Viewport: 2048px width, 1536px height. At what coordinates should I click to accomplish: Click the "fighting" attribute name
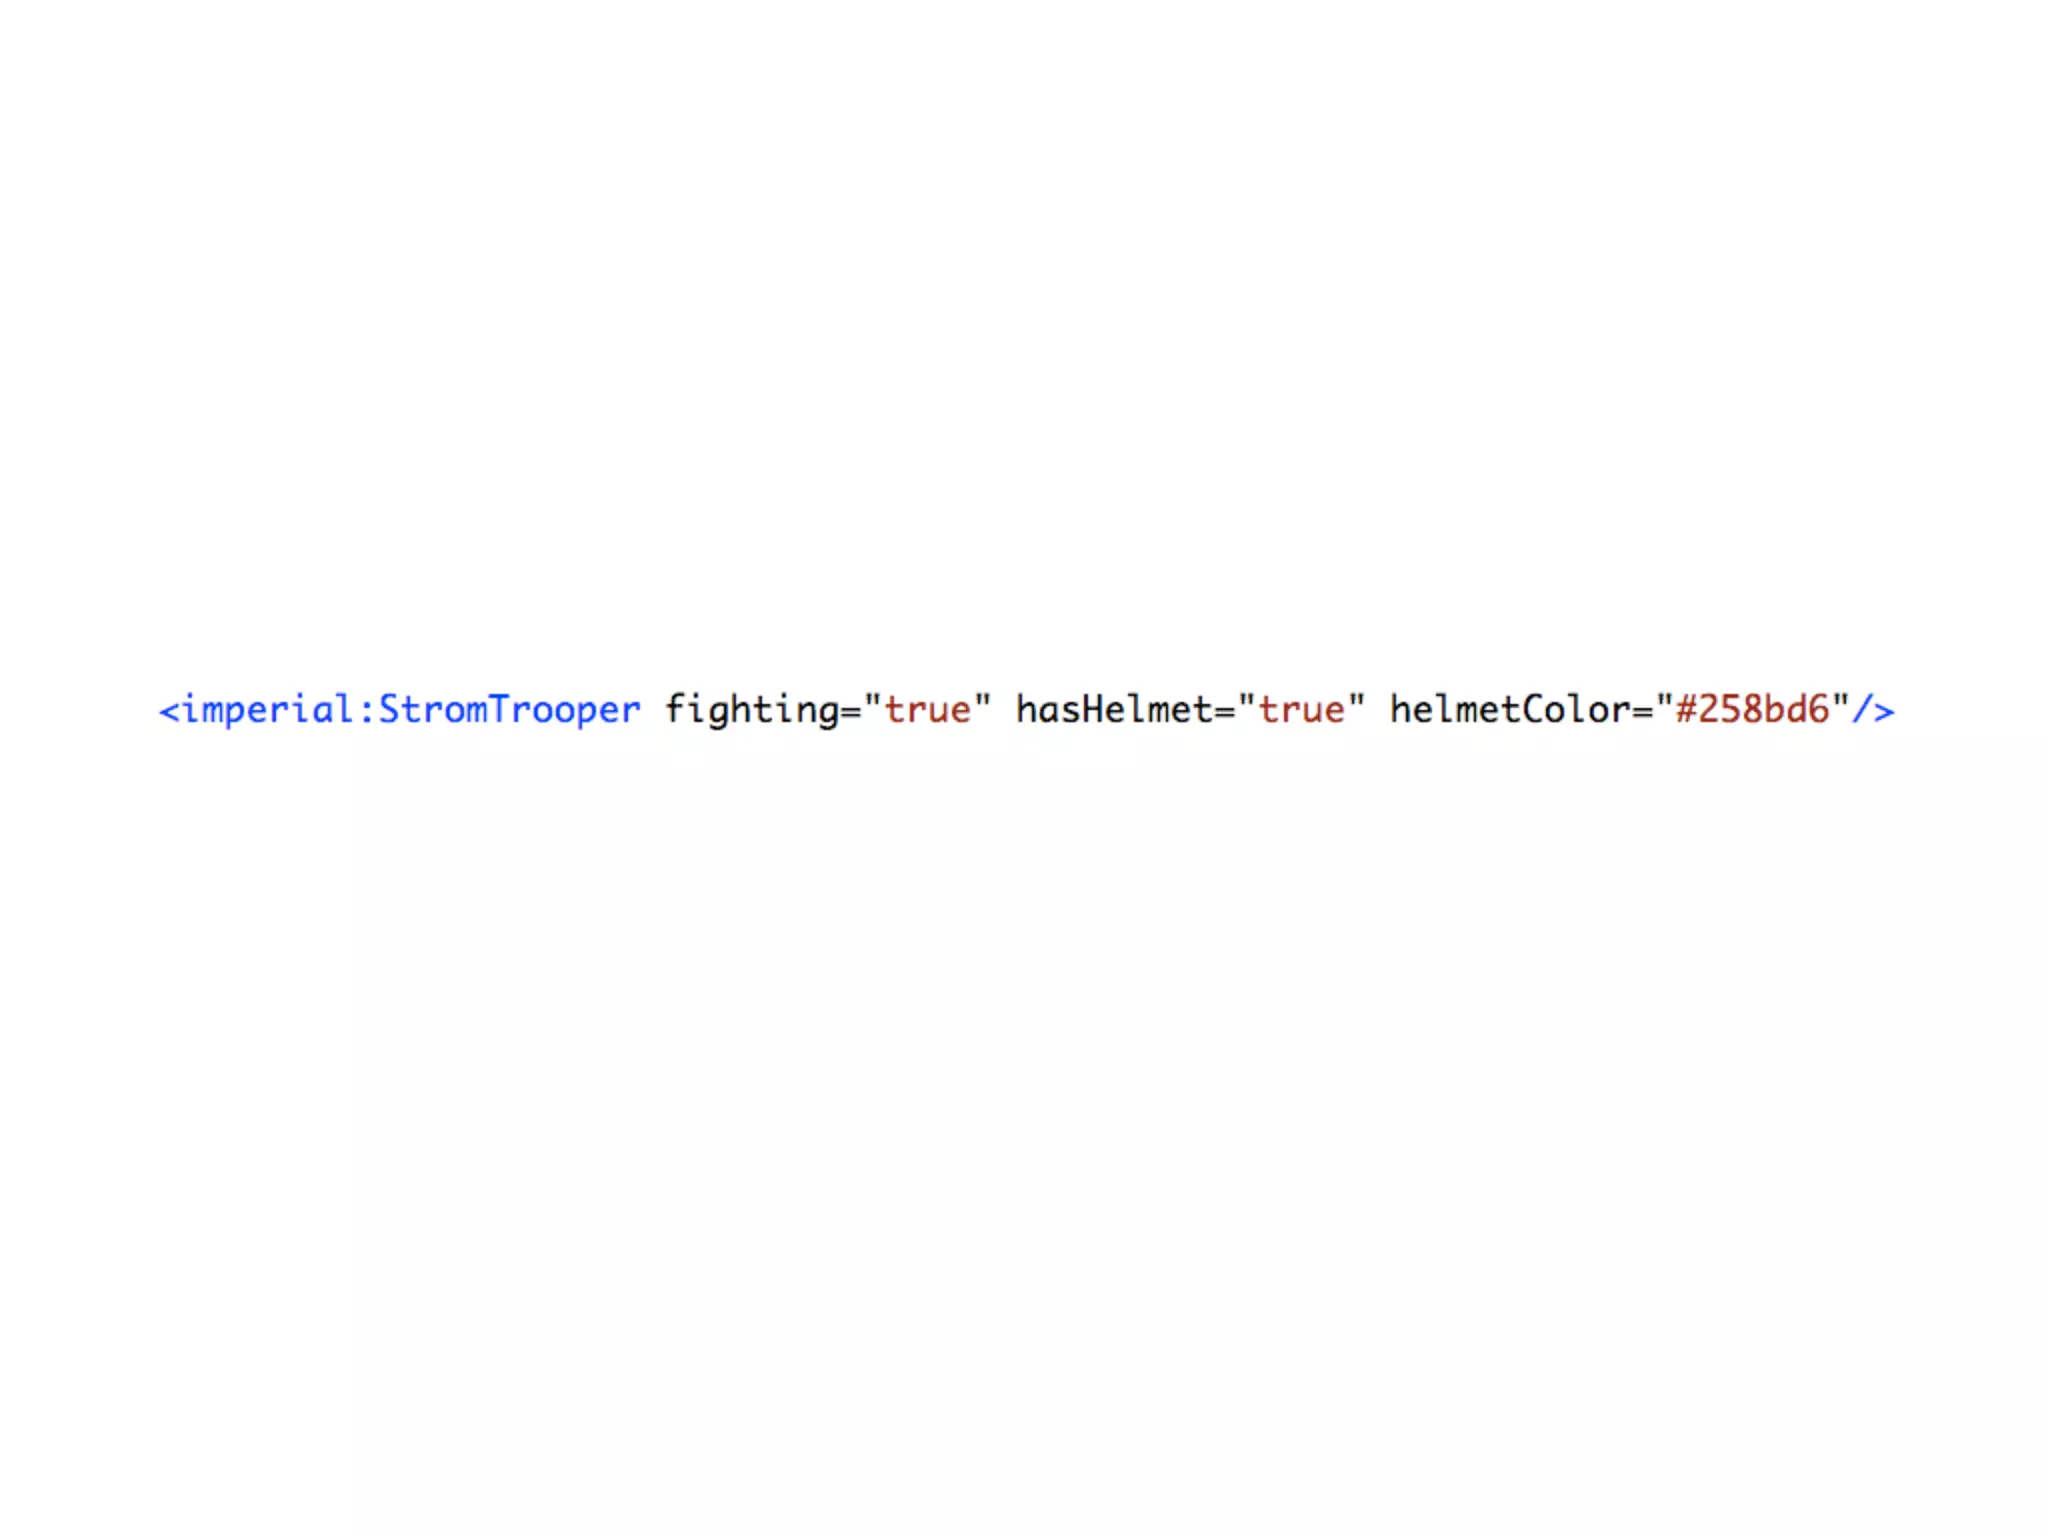coord(752,711)
